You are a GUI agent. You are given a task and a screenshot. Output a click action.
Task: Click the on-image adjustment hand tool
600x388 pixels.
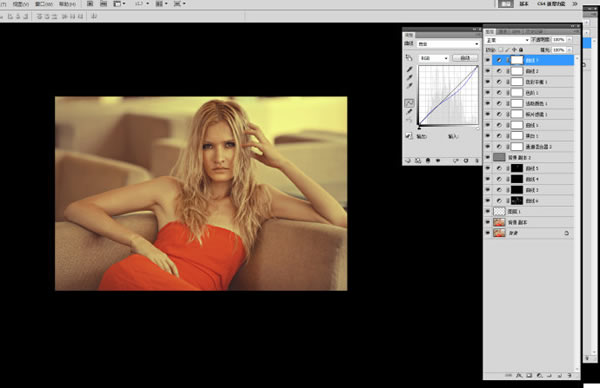coord(409,57)
